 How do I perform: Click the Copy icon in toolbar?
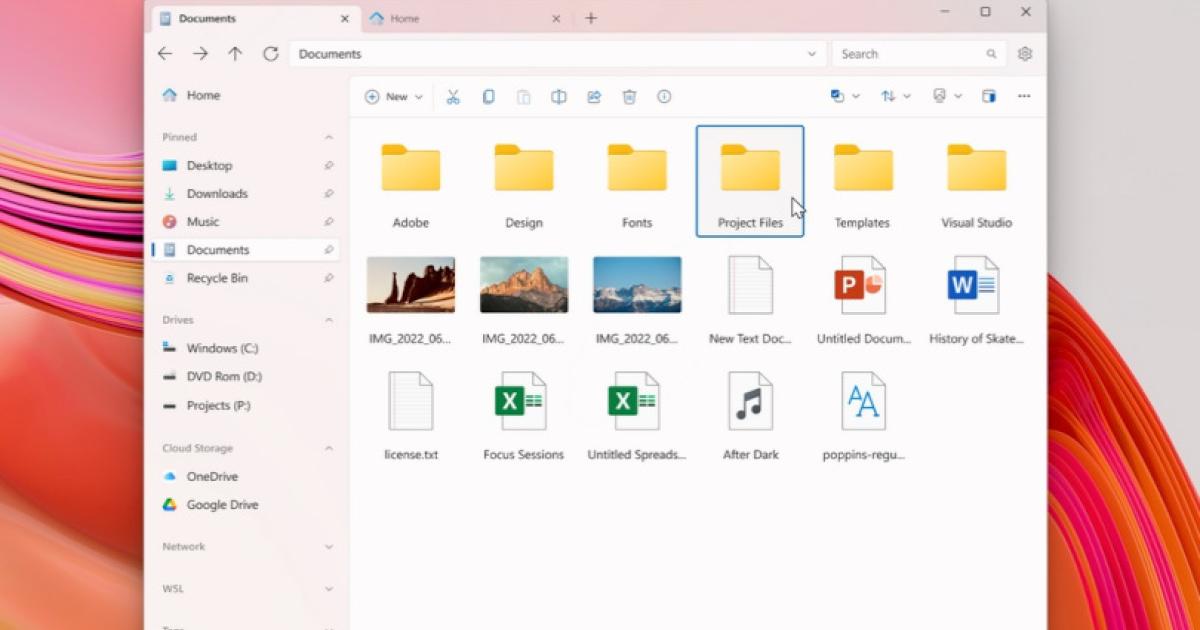(488, 97)
